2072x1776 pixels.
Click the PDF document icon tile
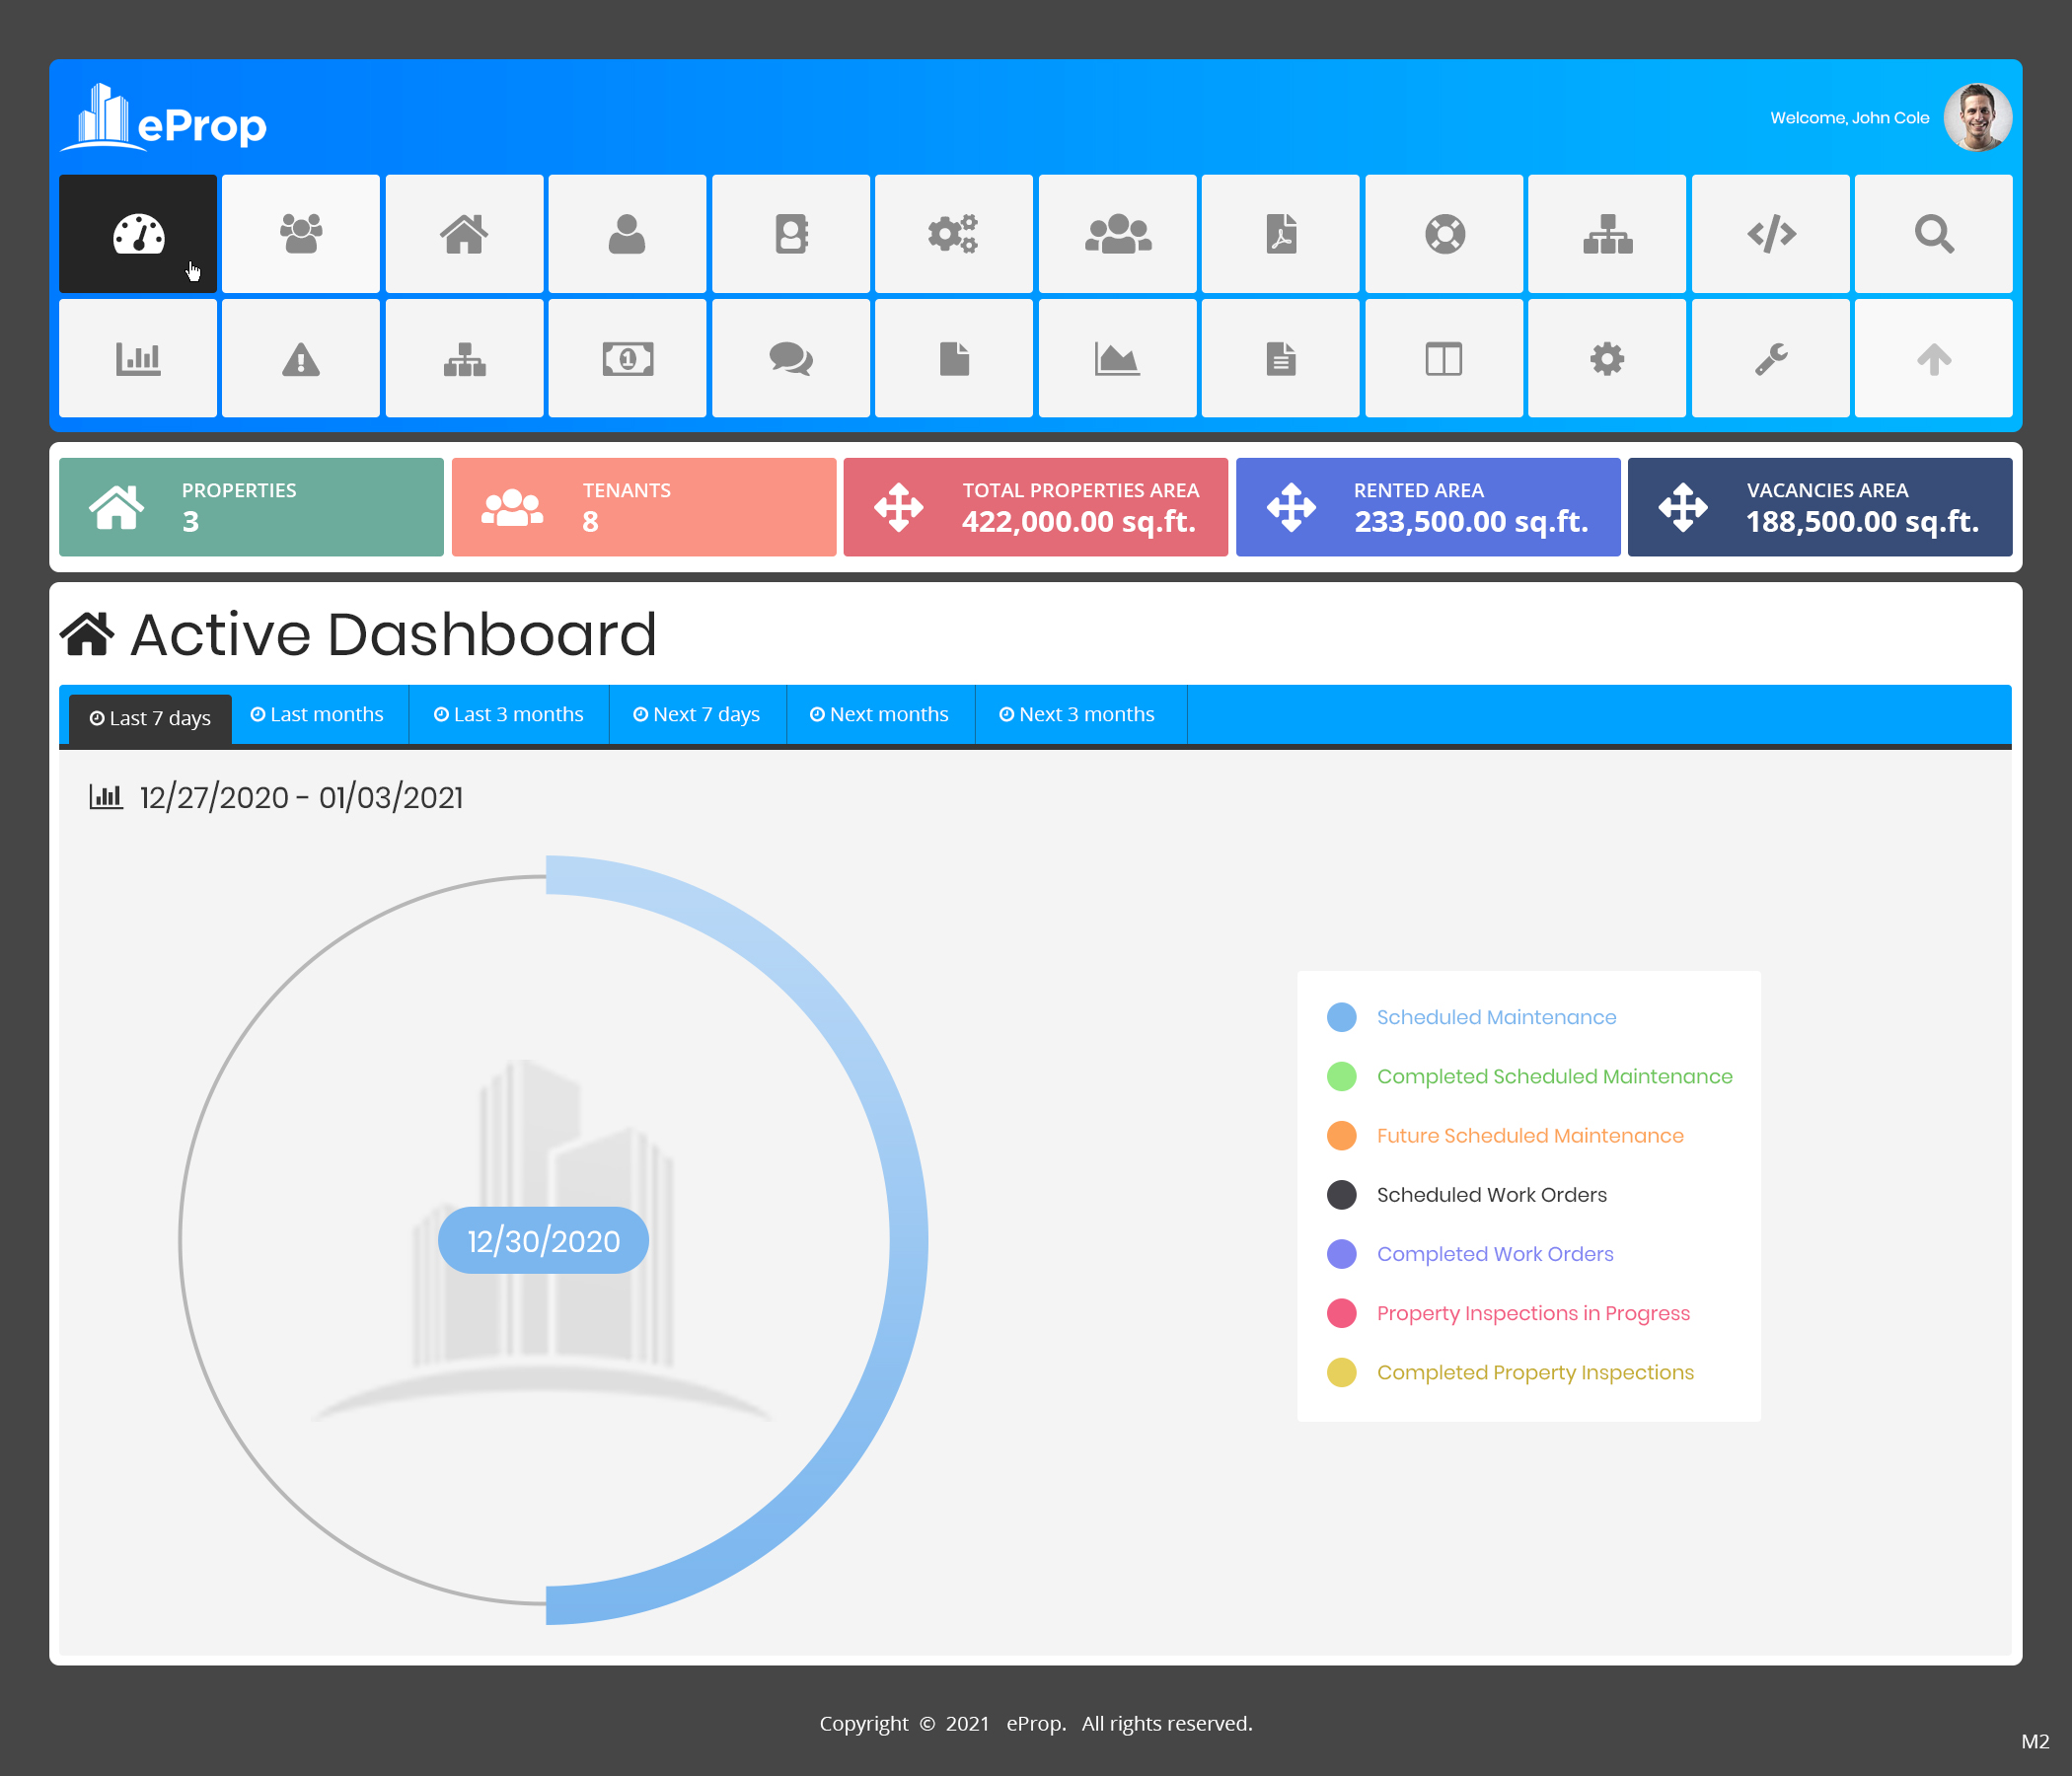click(1280, 234)
